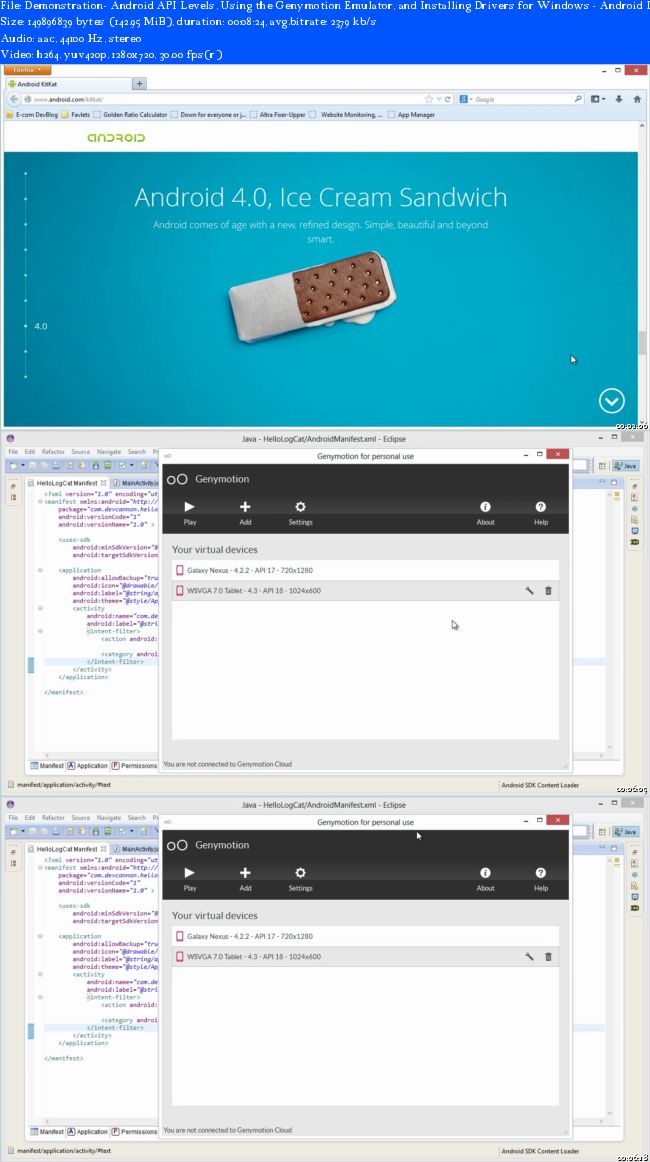The width and height of the screenshot is (650, 1162).
Task: Click the circled down-chevron button on the Android page
Action: pyautogui.click(x=611, y=401)
